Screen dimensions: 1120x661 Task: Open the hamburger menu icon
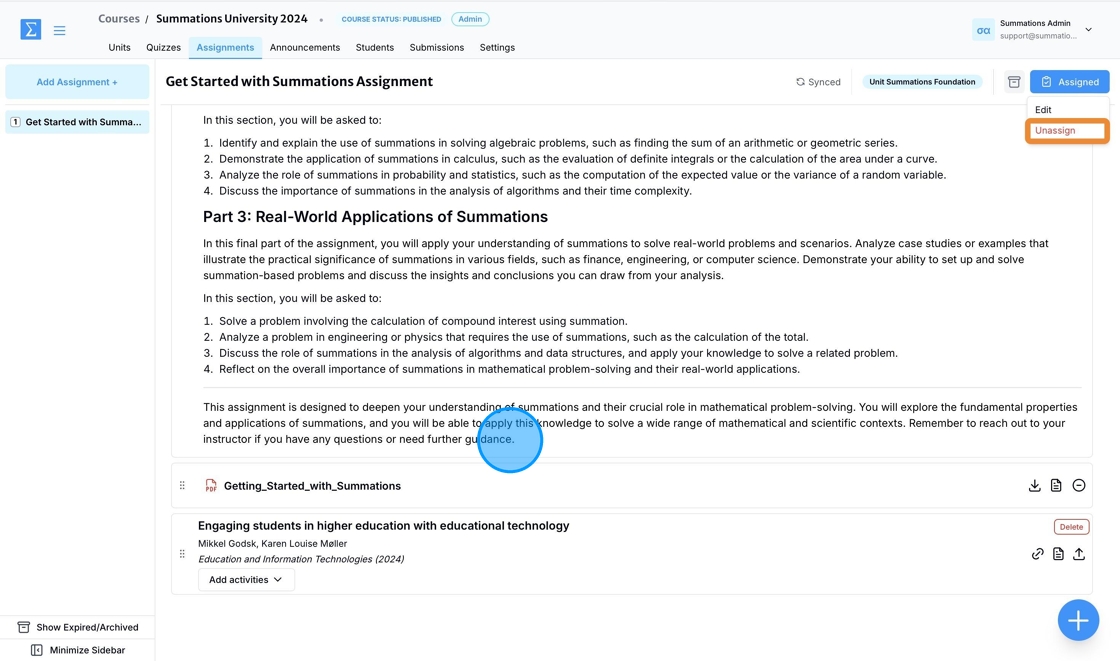click(59, 30)
